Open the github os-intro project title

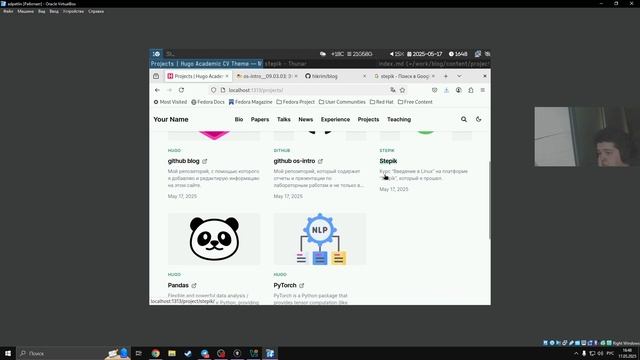coord(294,161)
